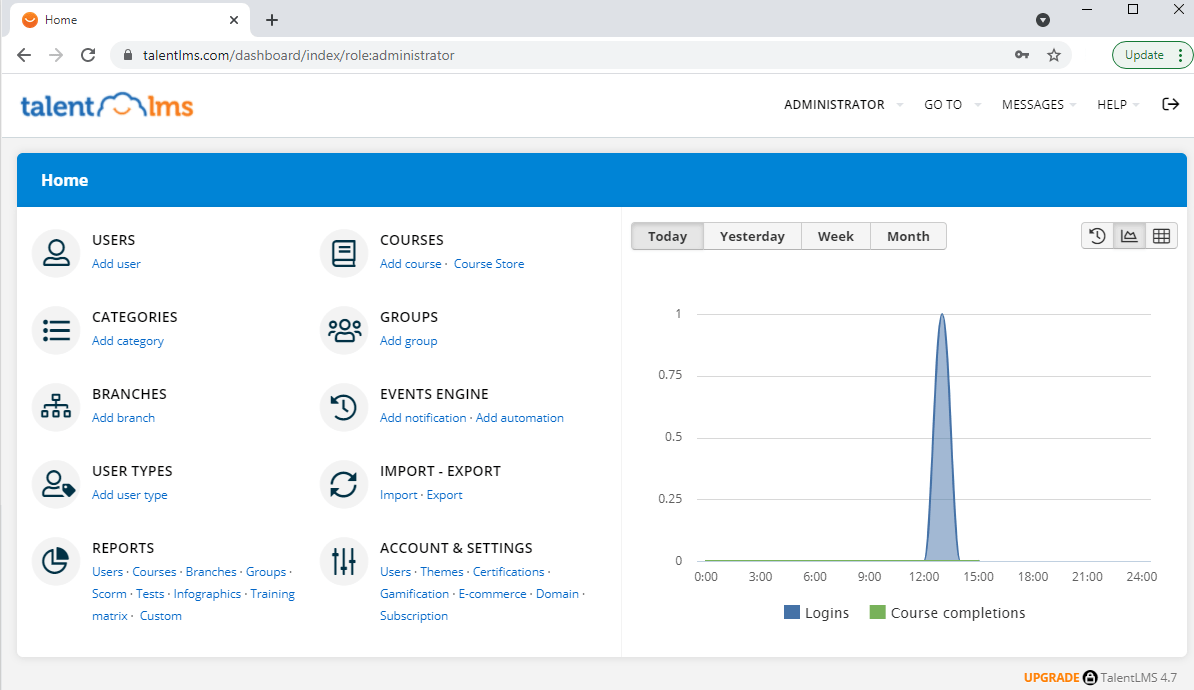This screenshot has width=1194, height=690.
Task: Open the Subscription settings link
Action: pos(413,615)
